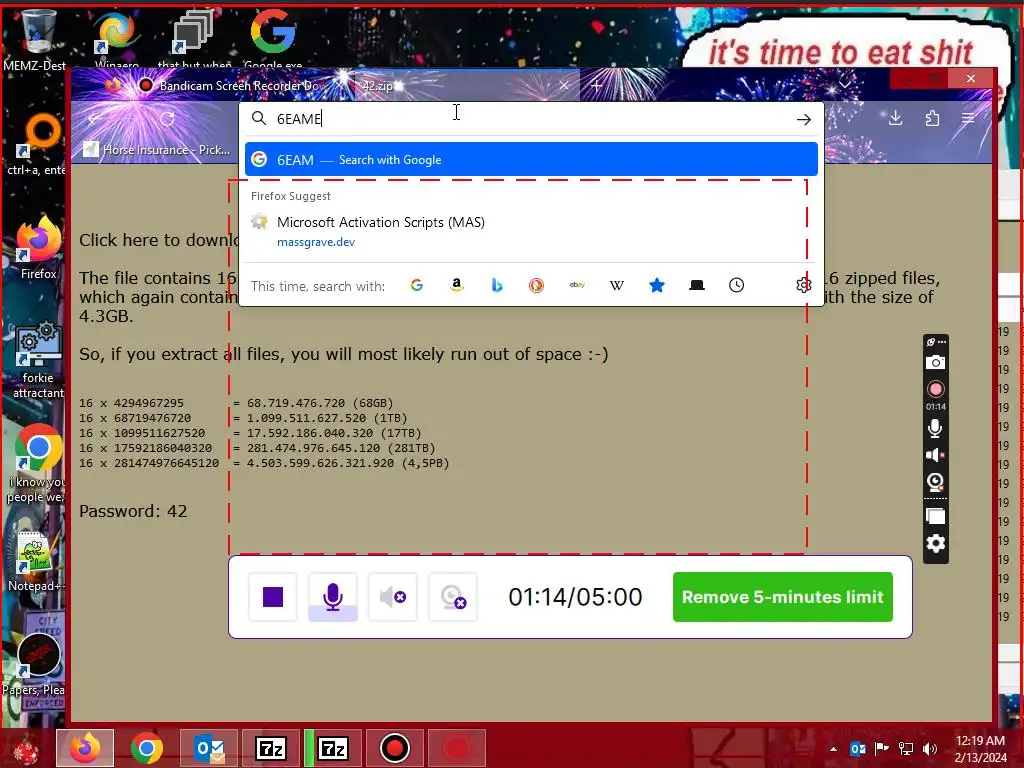Toggle the microphone in the recorder bar
The image size is (1024, 768).
point(332,596)
